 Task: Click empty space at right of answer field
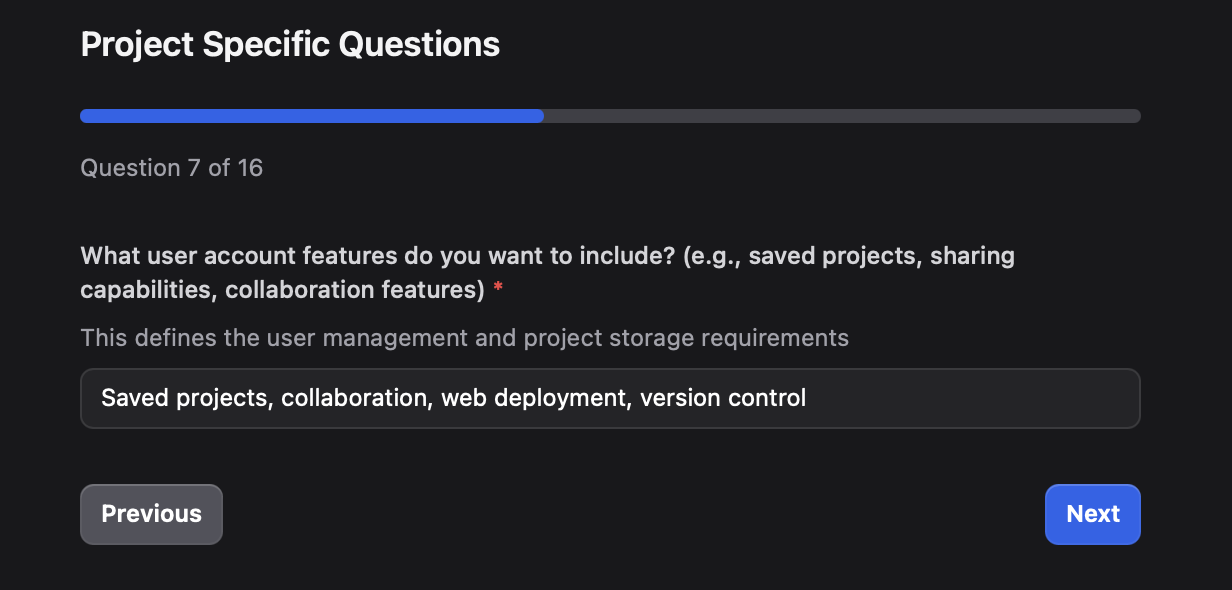coord(980,398)
